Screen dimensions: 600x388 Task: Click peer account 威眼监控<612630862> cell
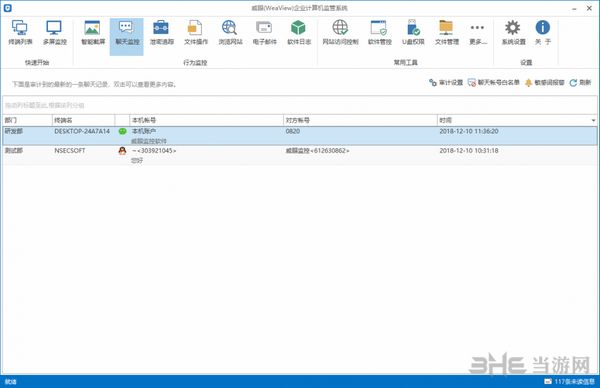tap(317, 151)
